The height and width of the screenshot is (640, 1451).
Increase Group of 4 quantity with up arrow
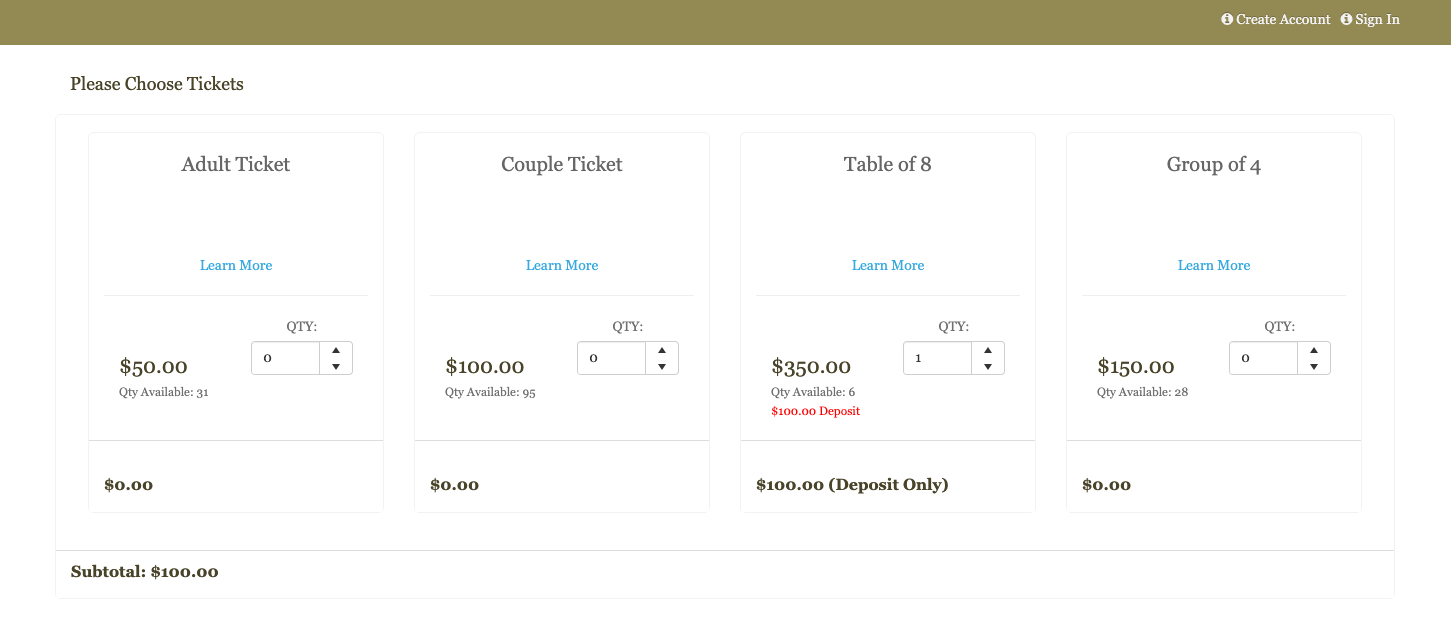click(1314, 351)
